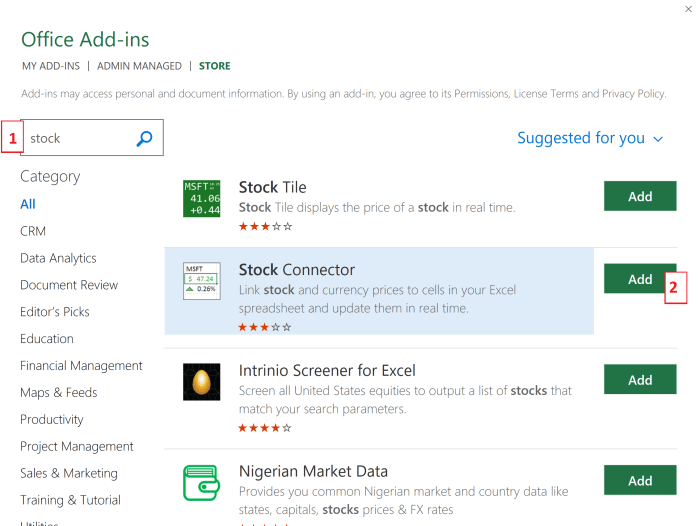Viewport: 700px width, 526px height.
Task: Click the Stock Connector star rating
Action: click(x=265, y=327)
